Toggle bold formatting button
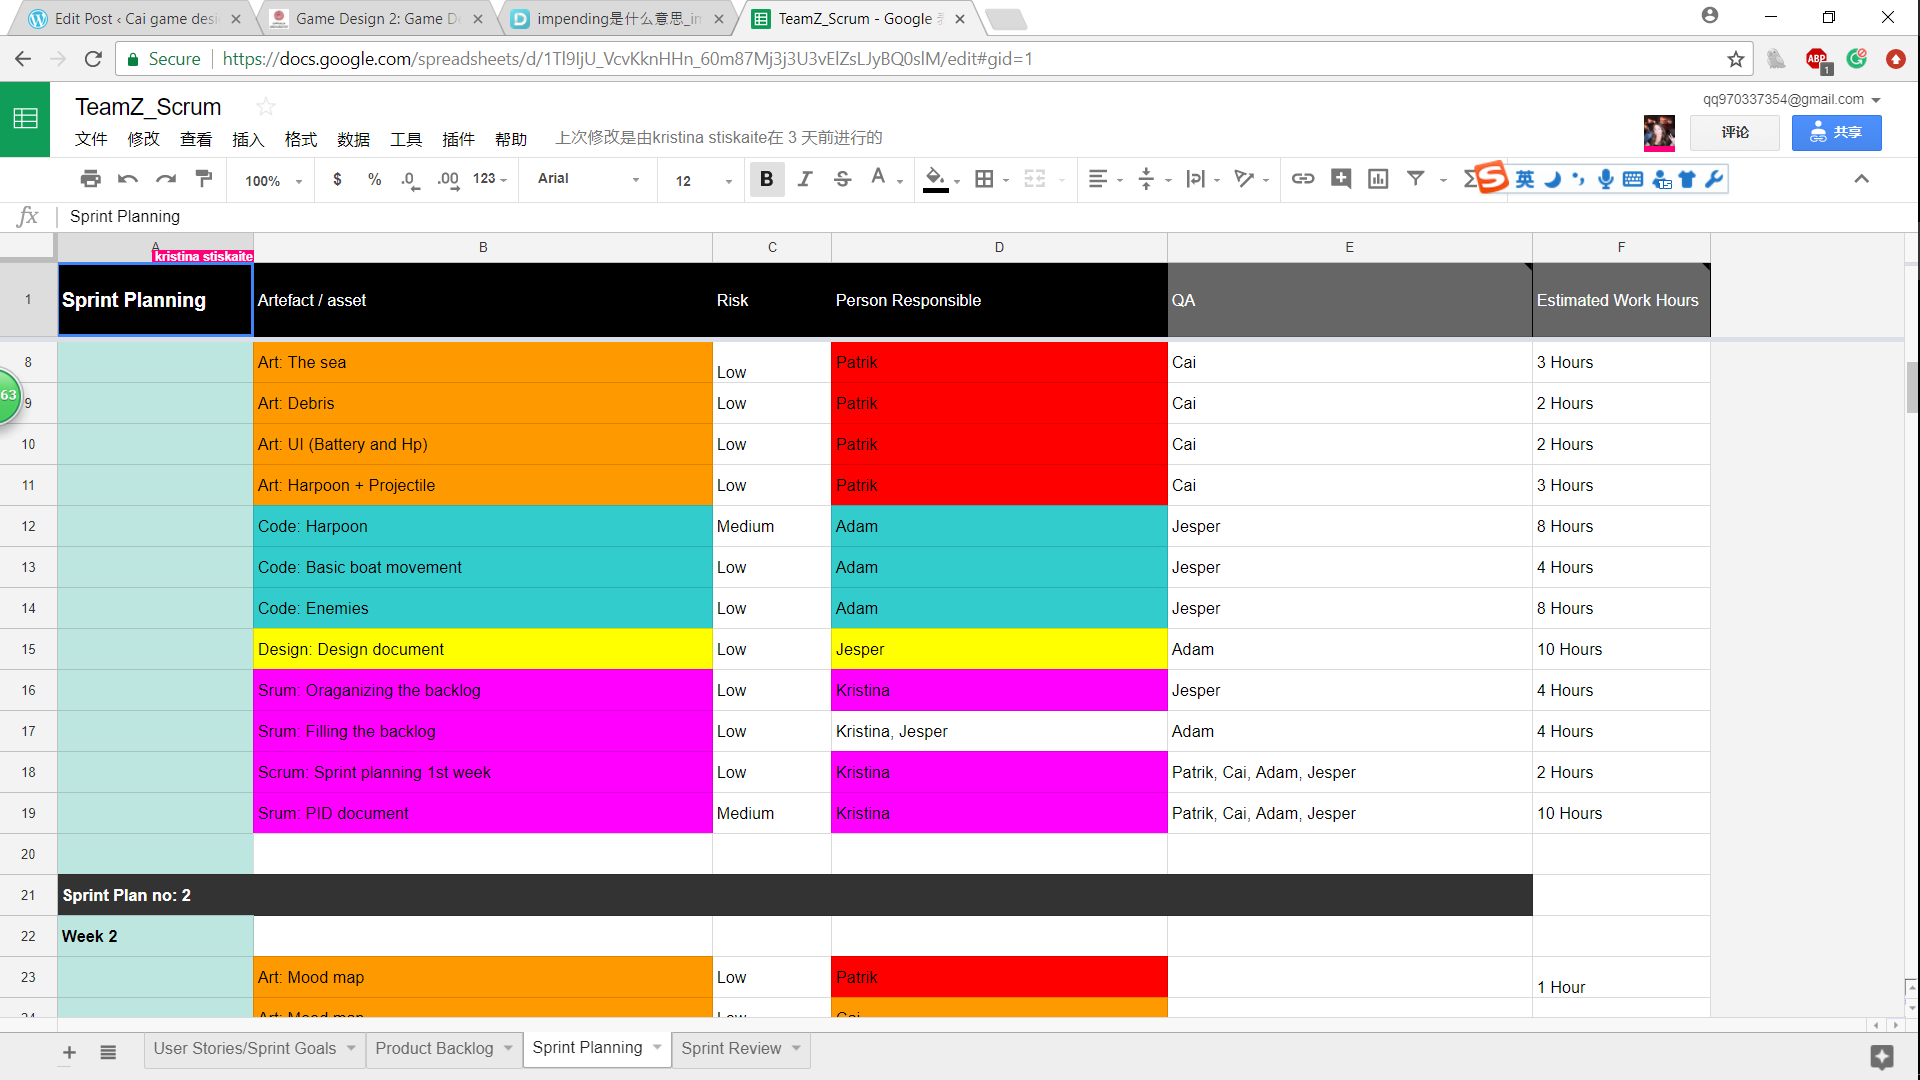 tap(766, 179)
